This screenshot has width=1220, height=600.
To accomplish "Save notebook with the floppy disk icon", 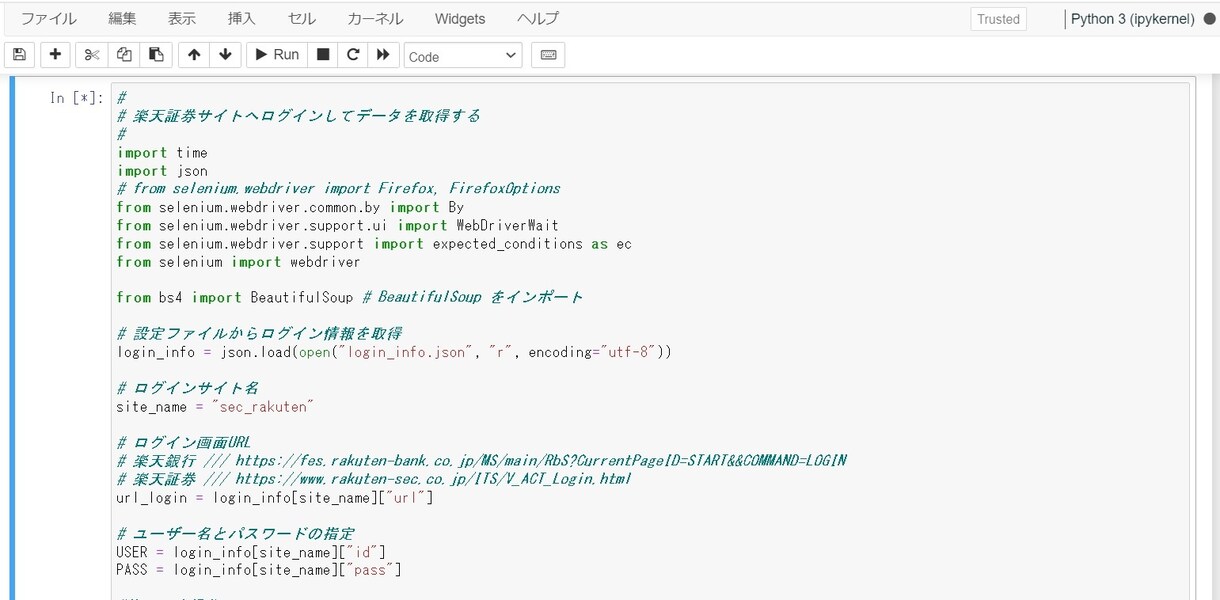I will tap(19, 55).
